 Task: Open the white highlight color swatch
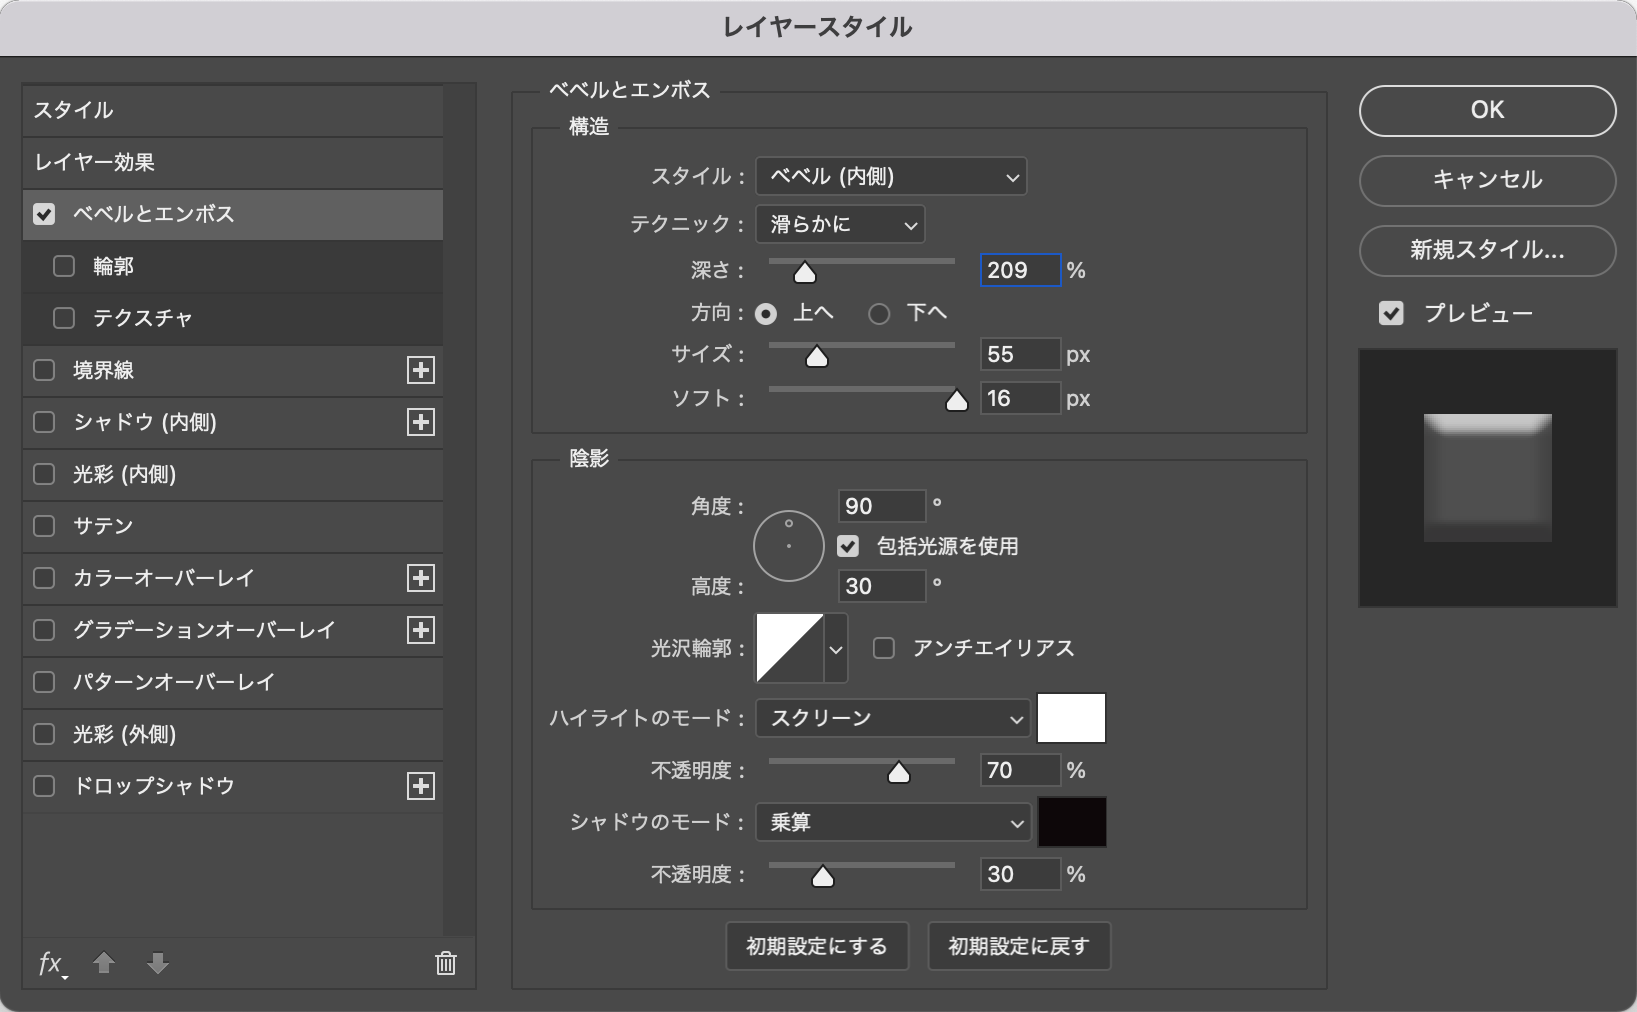point(1071,718)
